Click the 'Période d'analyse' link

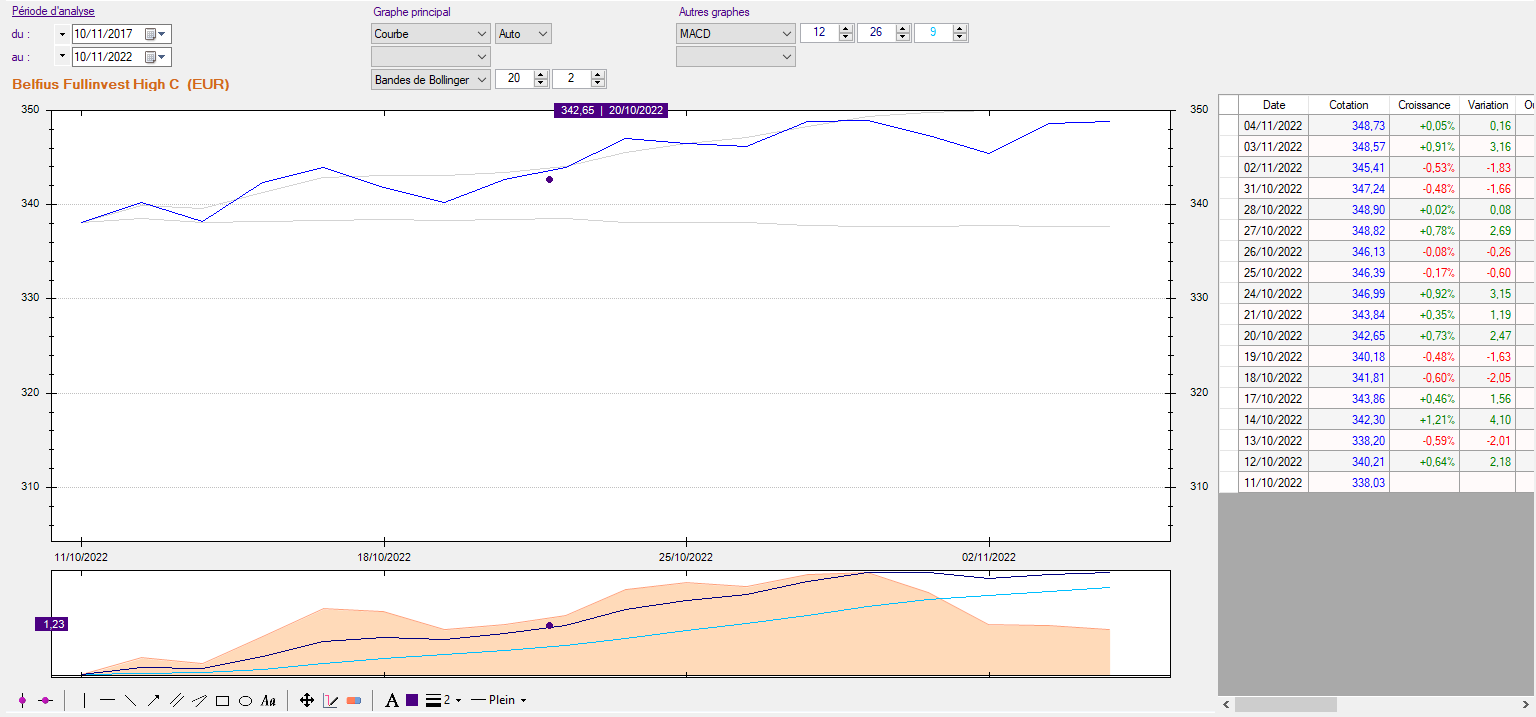pos(53,12)
